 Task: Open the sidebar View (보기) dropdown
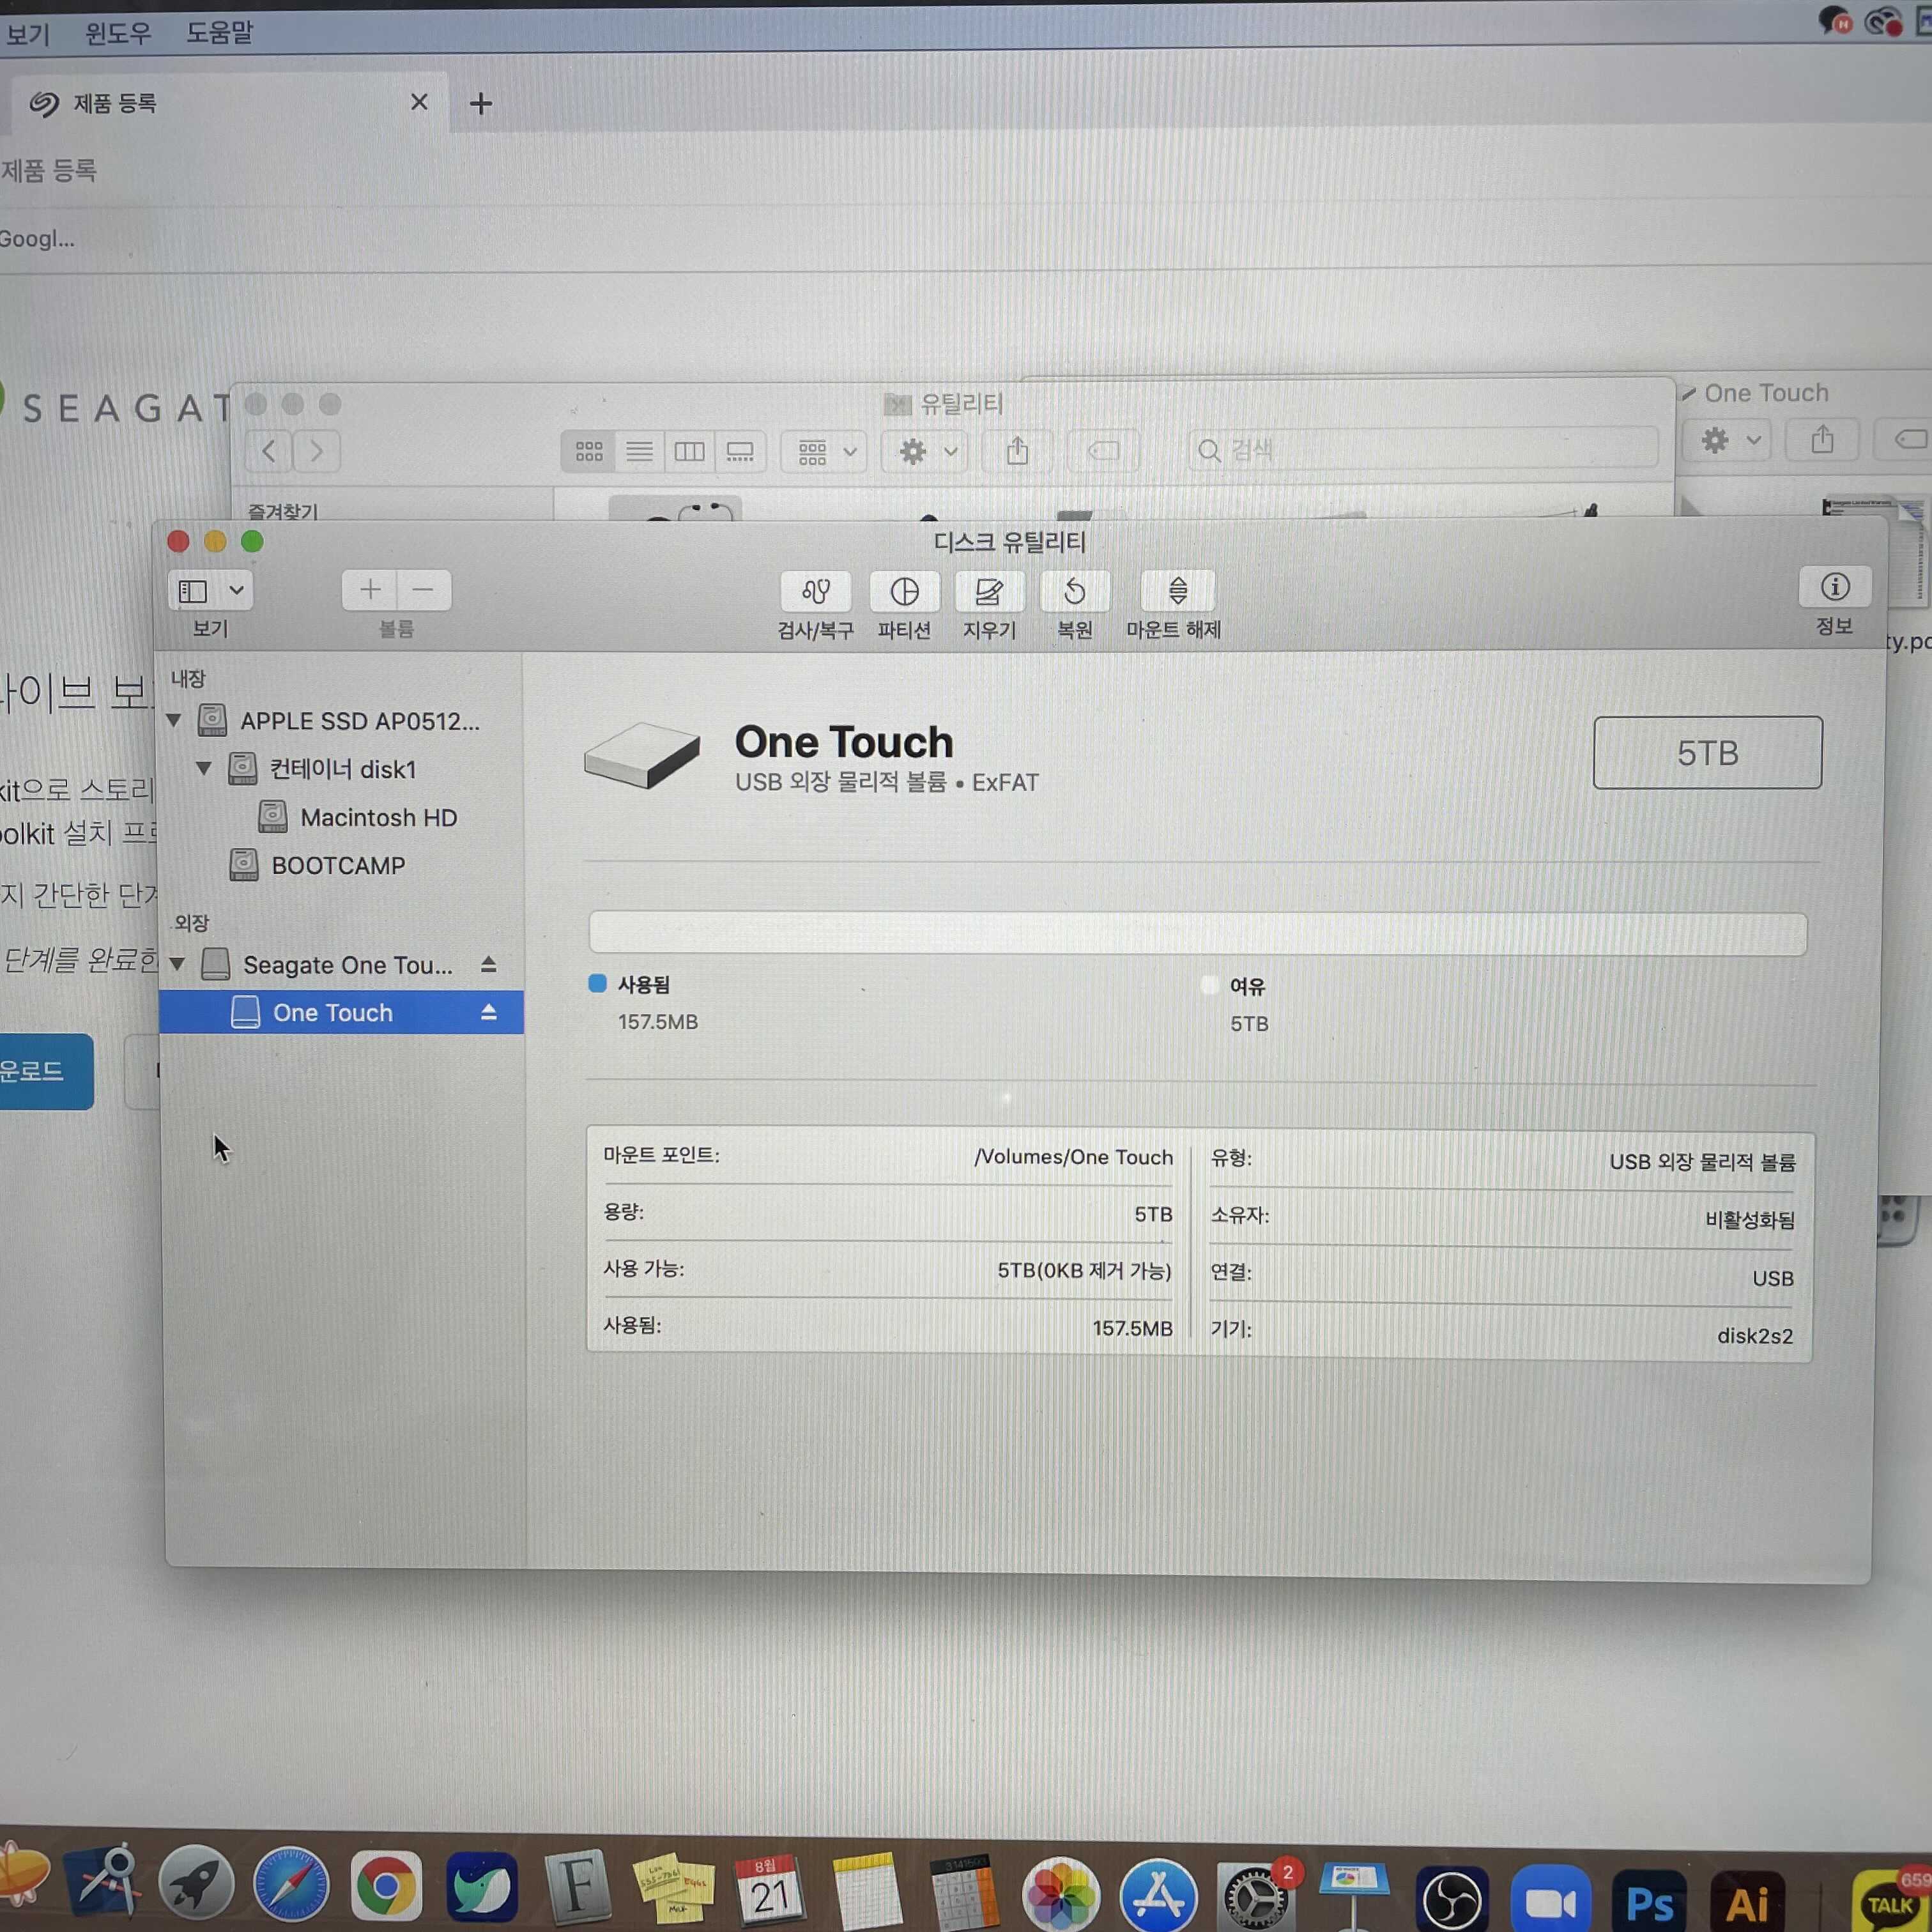[x=210, y=590]
